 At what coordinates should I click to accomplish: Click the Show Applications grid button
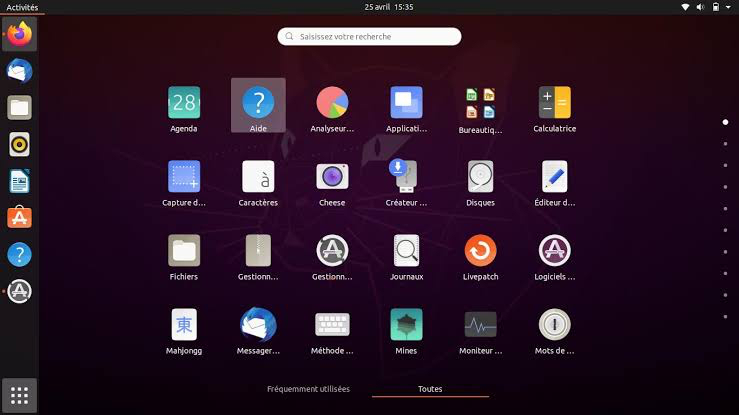(x=19, y=396)
